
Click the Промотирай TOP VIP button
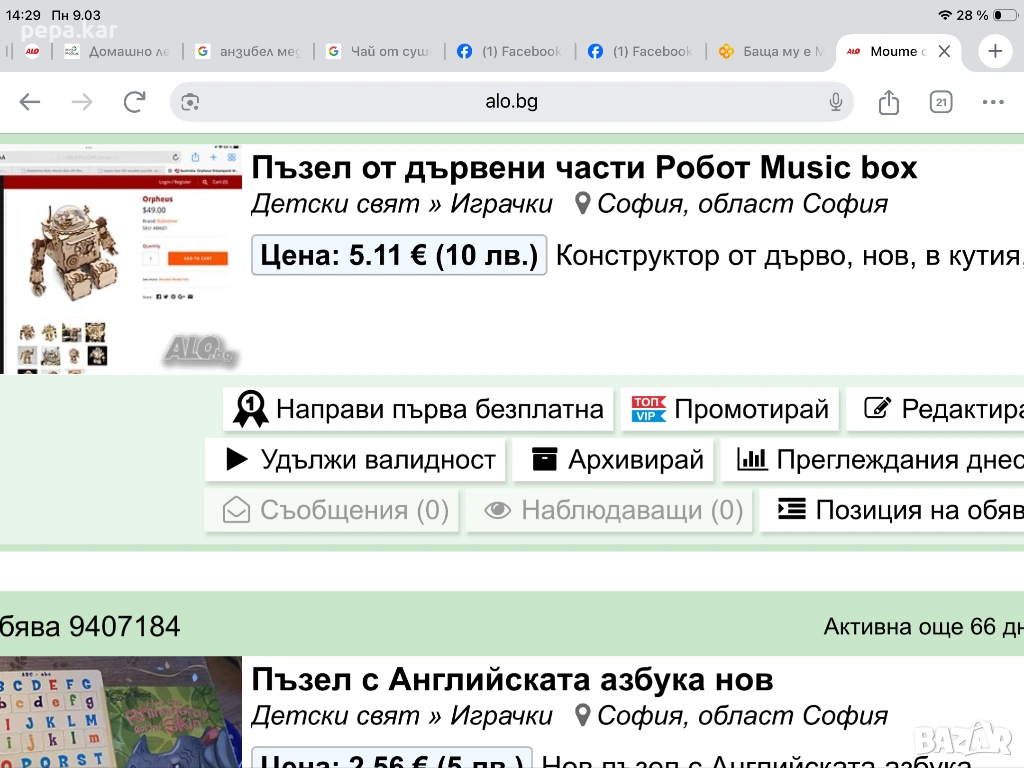(x=731, y=409)
